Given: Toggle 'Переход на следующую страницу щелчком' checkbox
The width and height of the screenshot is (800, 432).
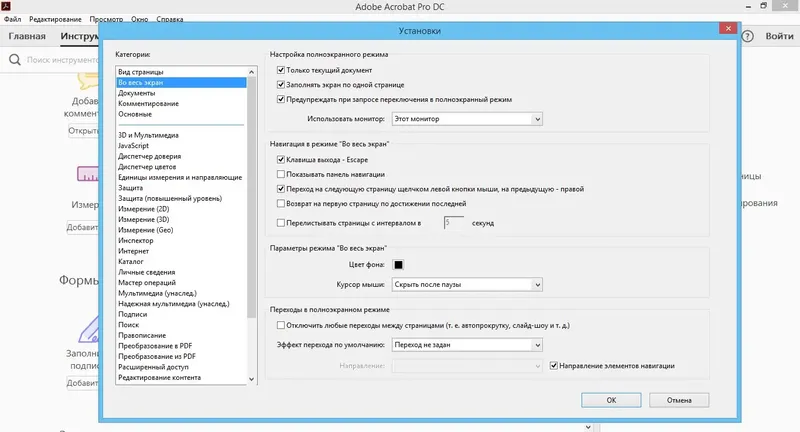Looking at the screenshot, I should [281, 189].
